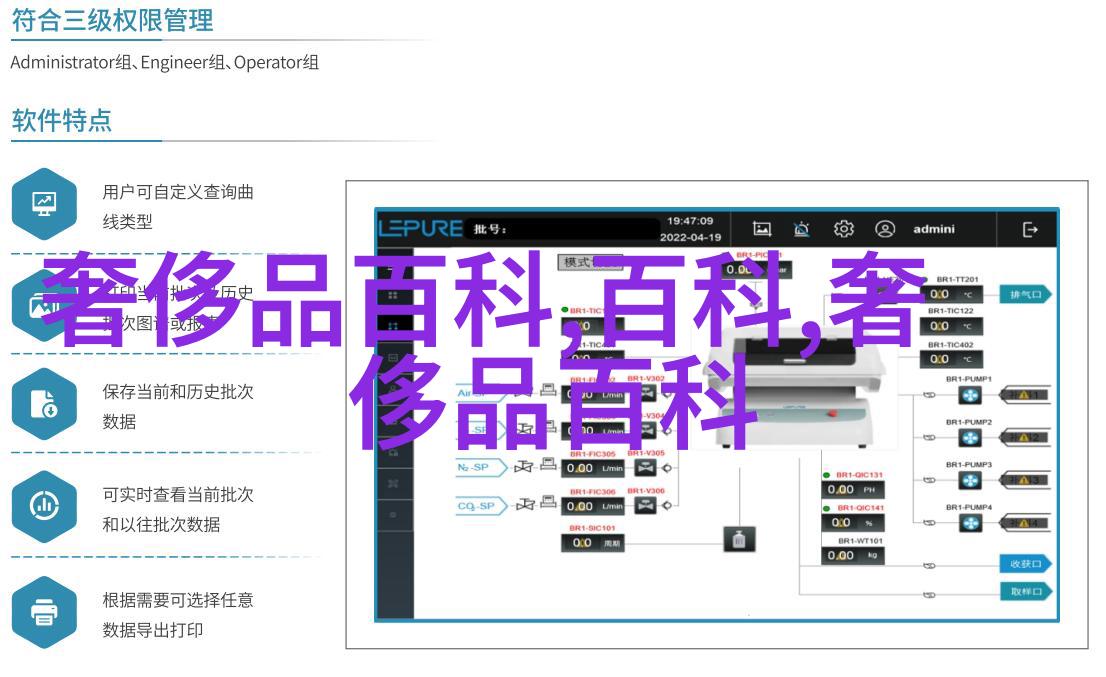Click the real-time batch chart icon
This screenshot has width=1106, height=677.
coord(44,506)
